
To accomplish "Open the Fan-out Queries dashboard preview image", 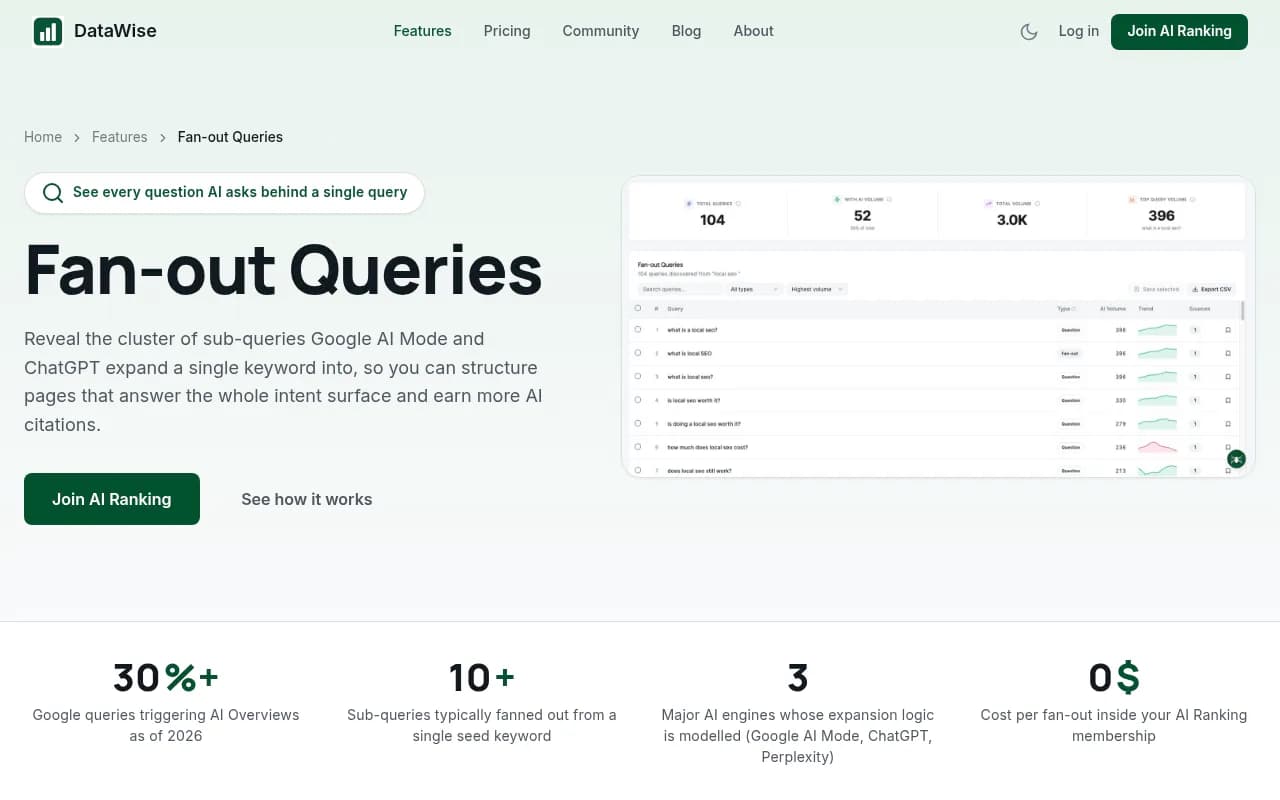I will point(938,327).
